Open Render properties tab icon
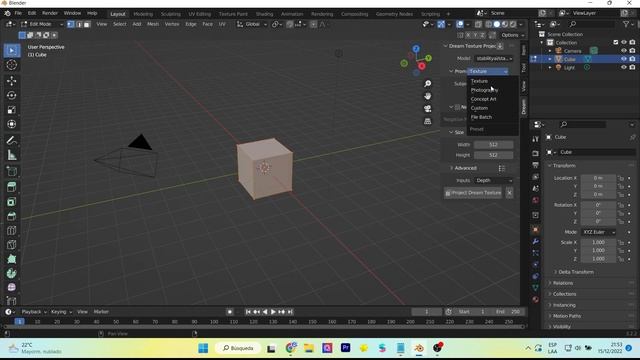The width and height of the screenshot is (640, 360). pyautogui.click(x=536, y=153)
